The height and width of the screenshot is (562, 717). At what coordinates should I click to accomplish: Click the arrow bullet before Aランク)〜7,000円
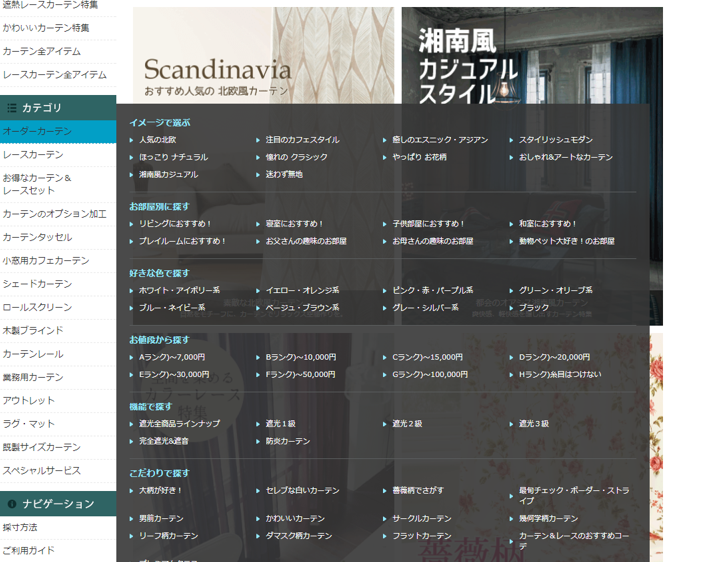pyautogui.click(x=132, y=357)
